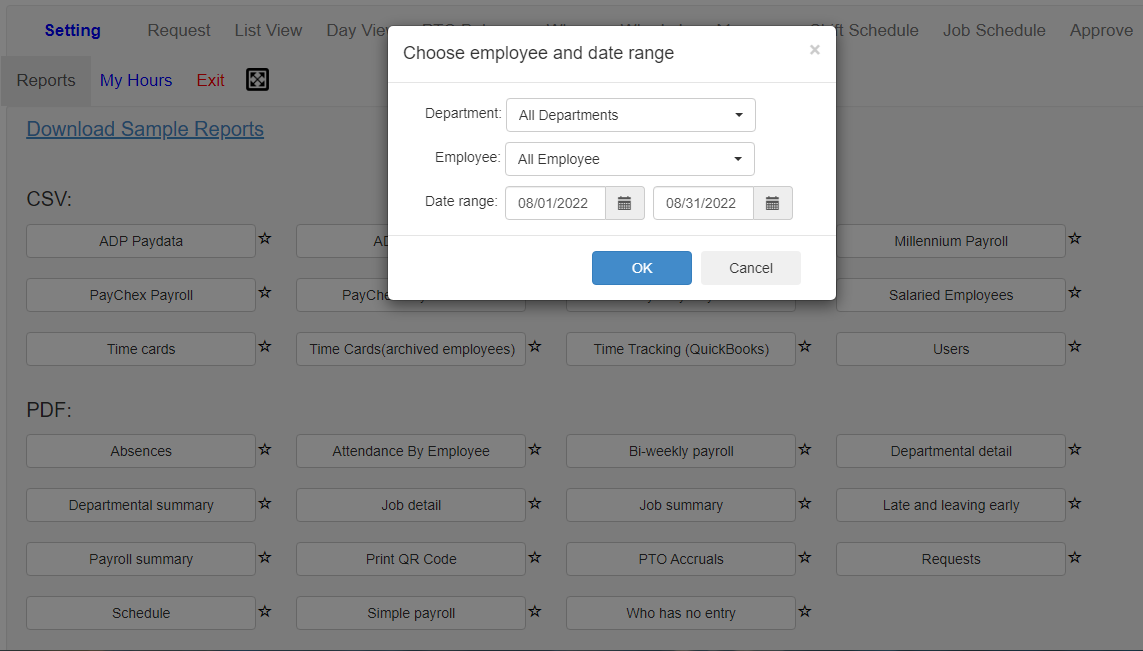
Task: Confirm the dialog with OK
Action: (x=641, y=268)
